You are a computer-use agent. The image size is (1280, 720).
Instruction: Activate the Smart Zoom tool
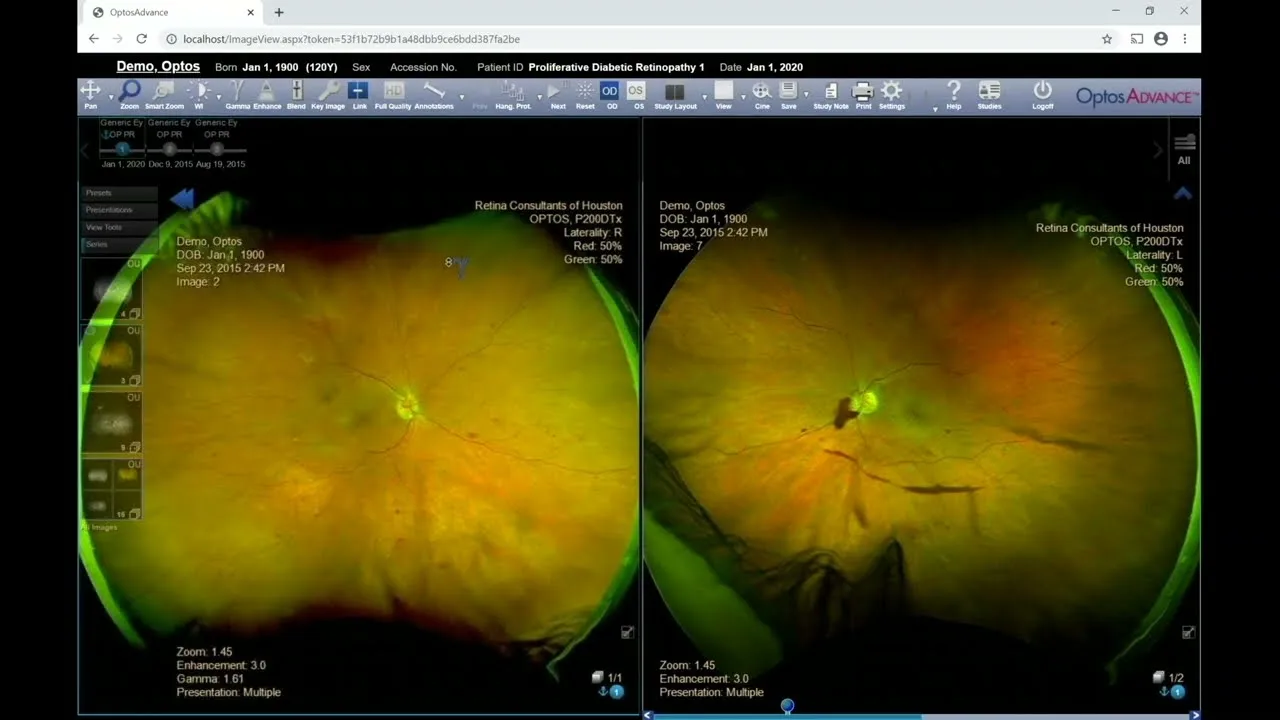[164, 94]
